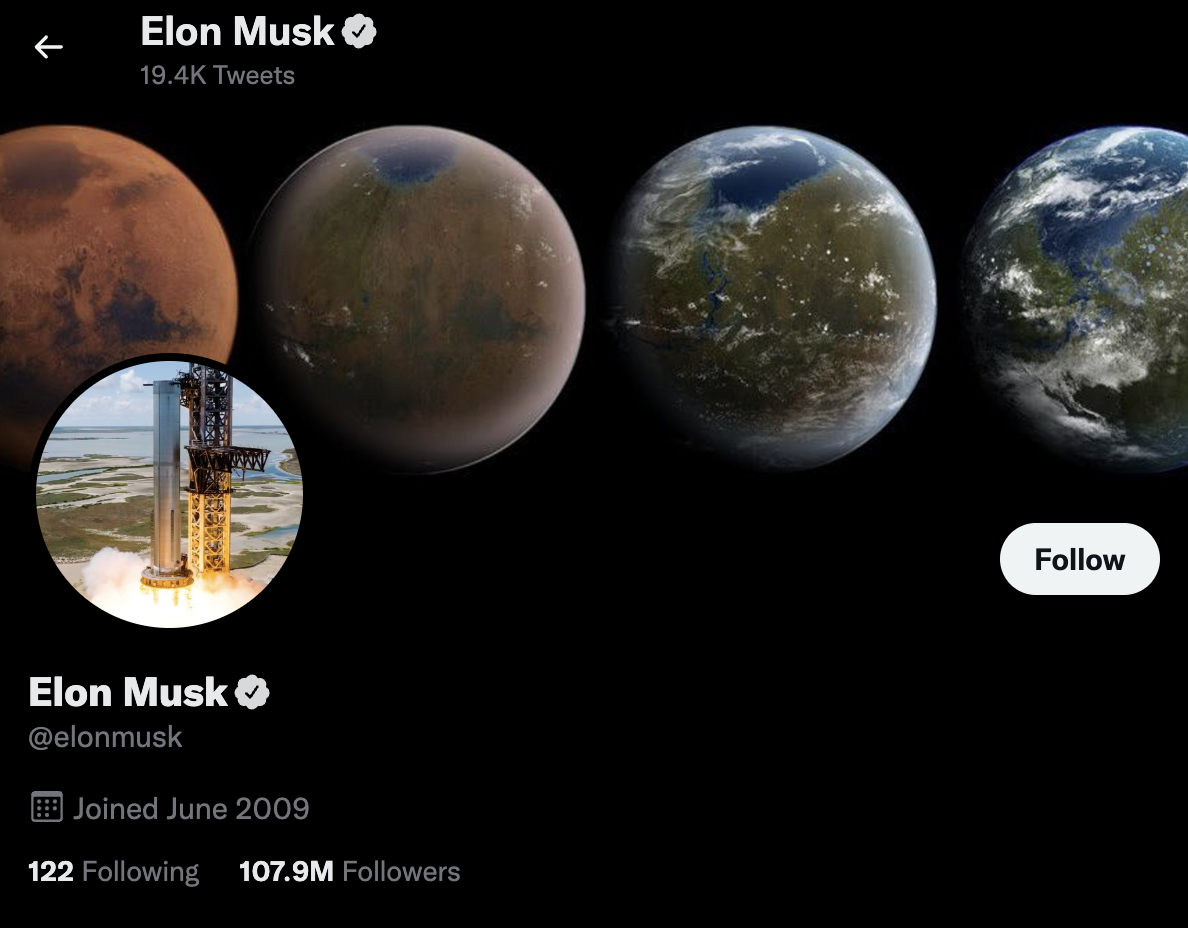
Task: Click the verified badge in the top header
Action: click(359, 32)
